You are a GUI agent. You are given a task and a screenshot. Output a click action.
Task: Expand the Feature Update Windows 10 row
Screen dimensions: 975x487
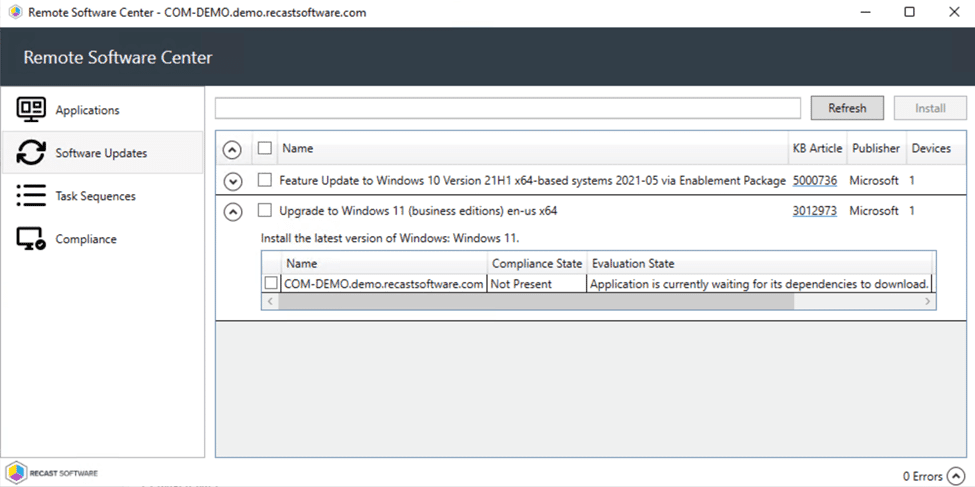(232, 182)
